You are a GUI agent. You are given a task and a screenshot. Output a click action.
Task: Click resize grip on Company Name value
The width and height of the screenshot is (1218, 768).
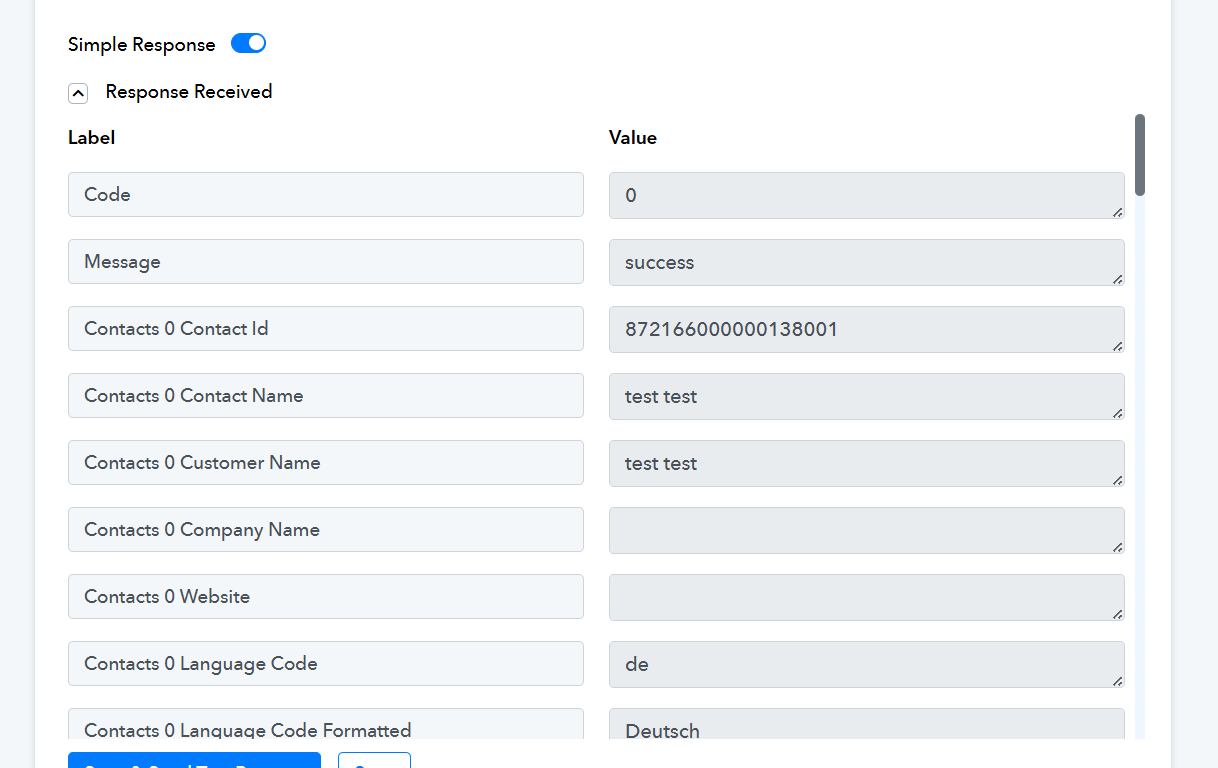coord(1117,547)
